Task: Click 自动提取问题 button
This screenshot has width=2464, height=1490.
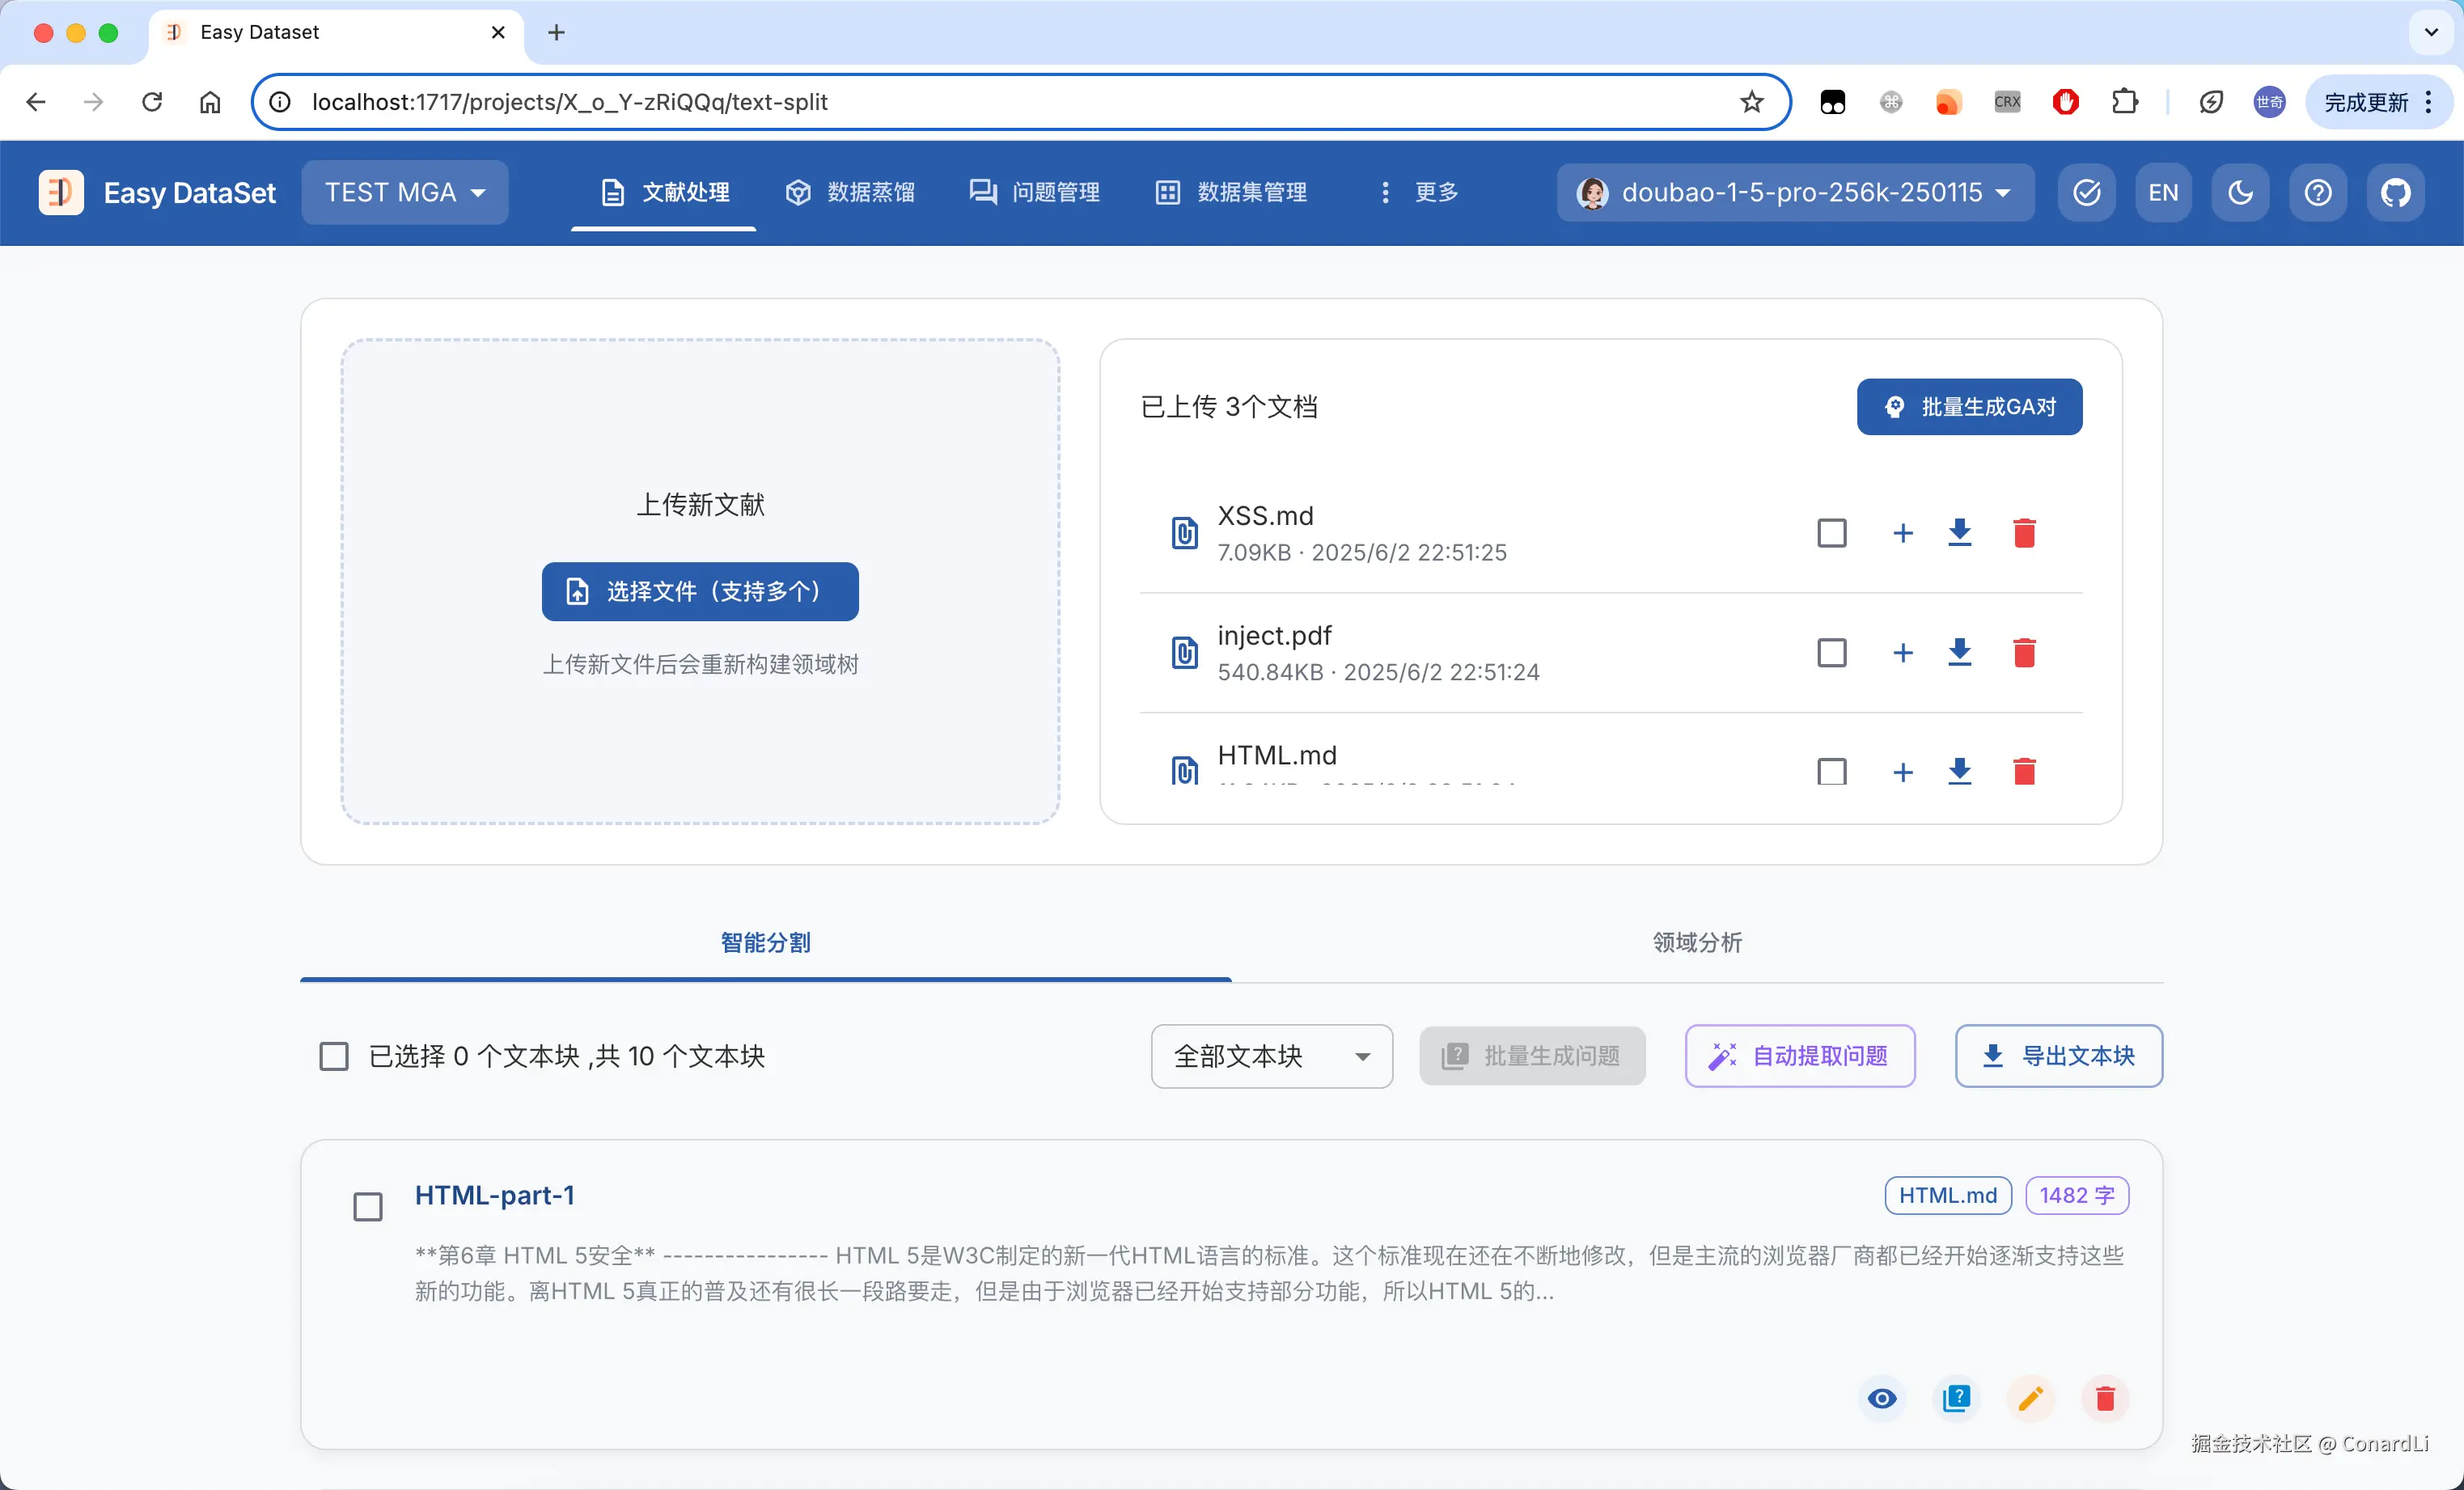Action: click(1800, 1056)
